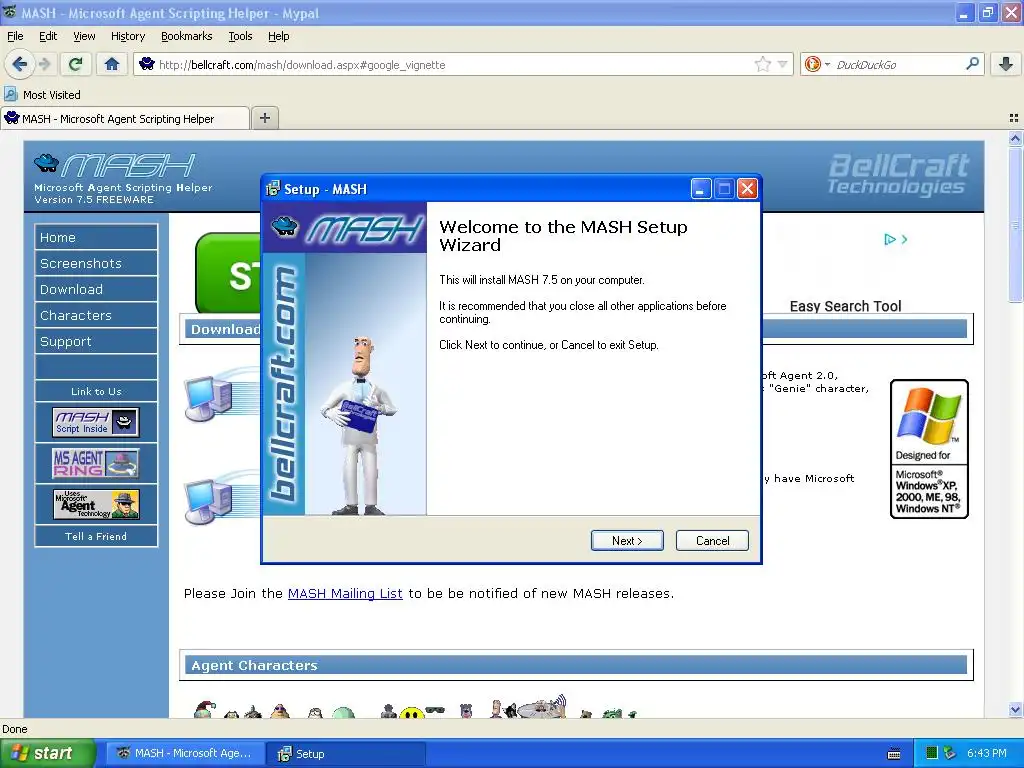Screen dimensions: 1024x768
Task: Open the Edit menu
Action: pyautogui.click(x=48, y=36)
